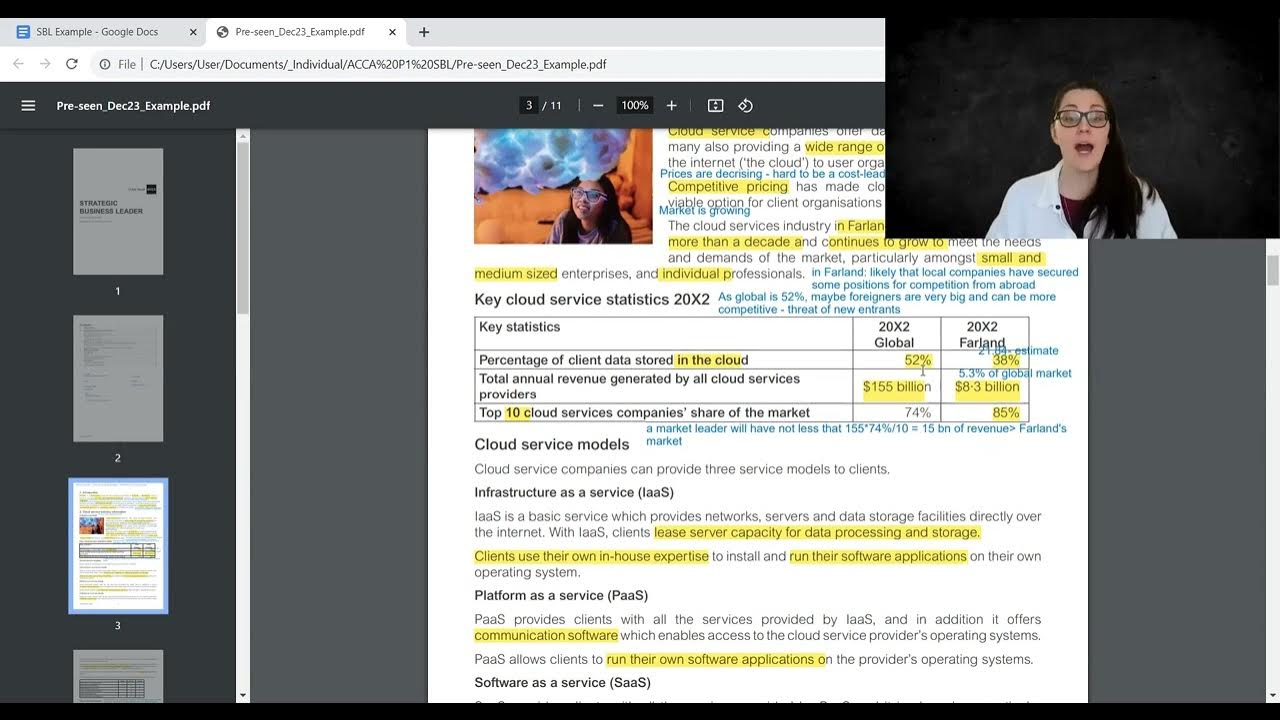
Task: Open page 1 thumbnail
Action: [x=118, y=211]
